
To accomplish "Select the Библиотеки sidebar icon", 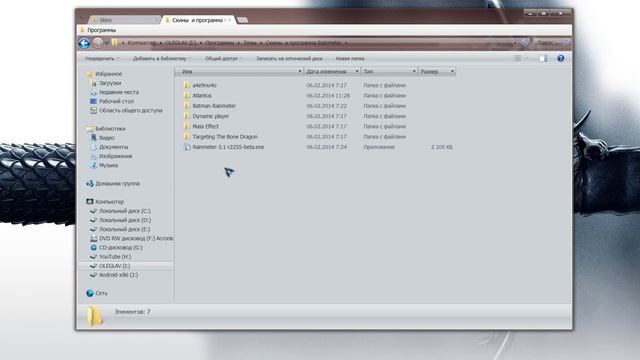I will 89,129.
